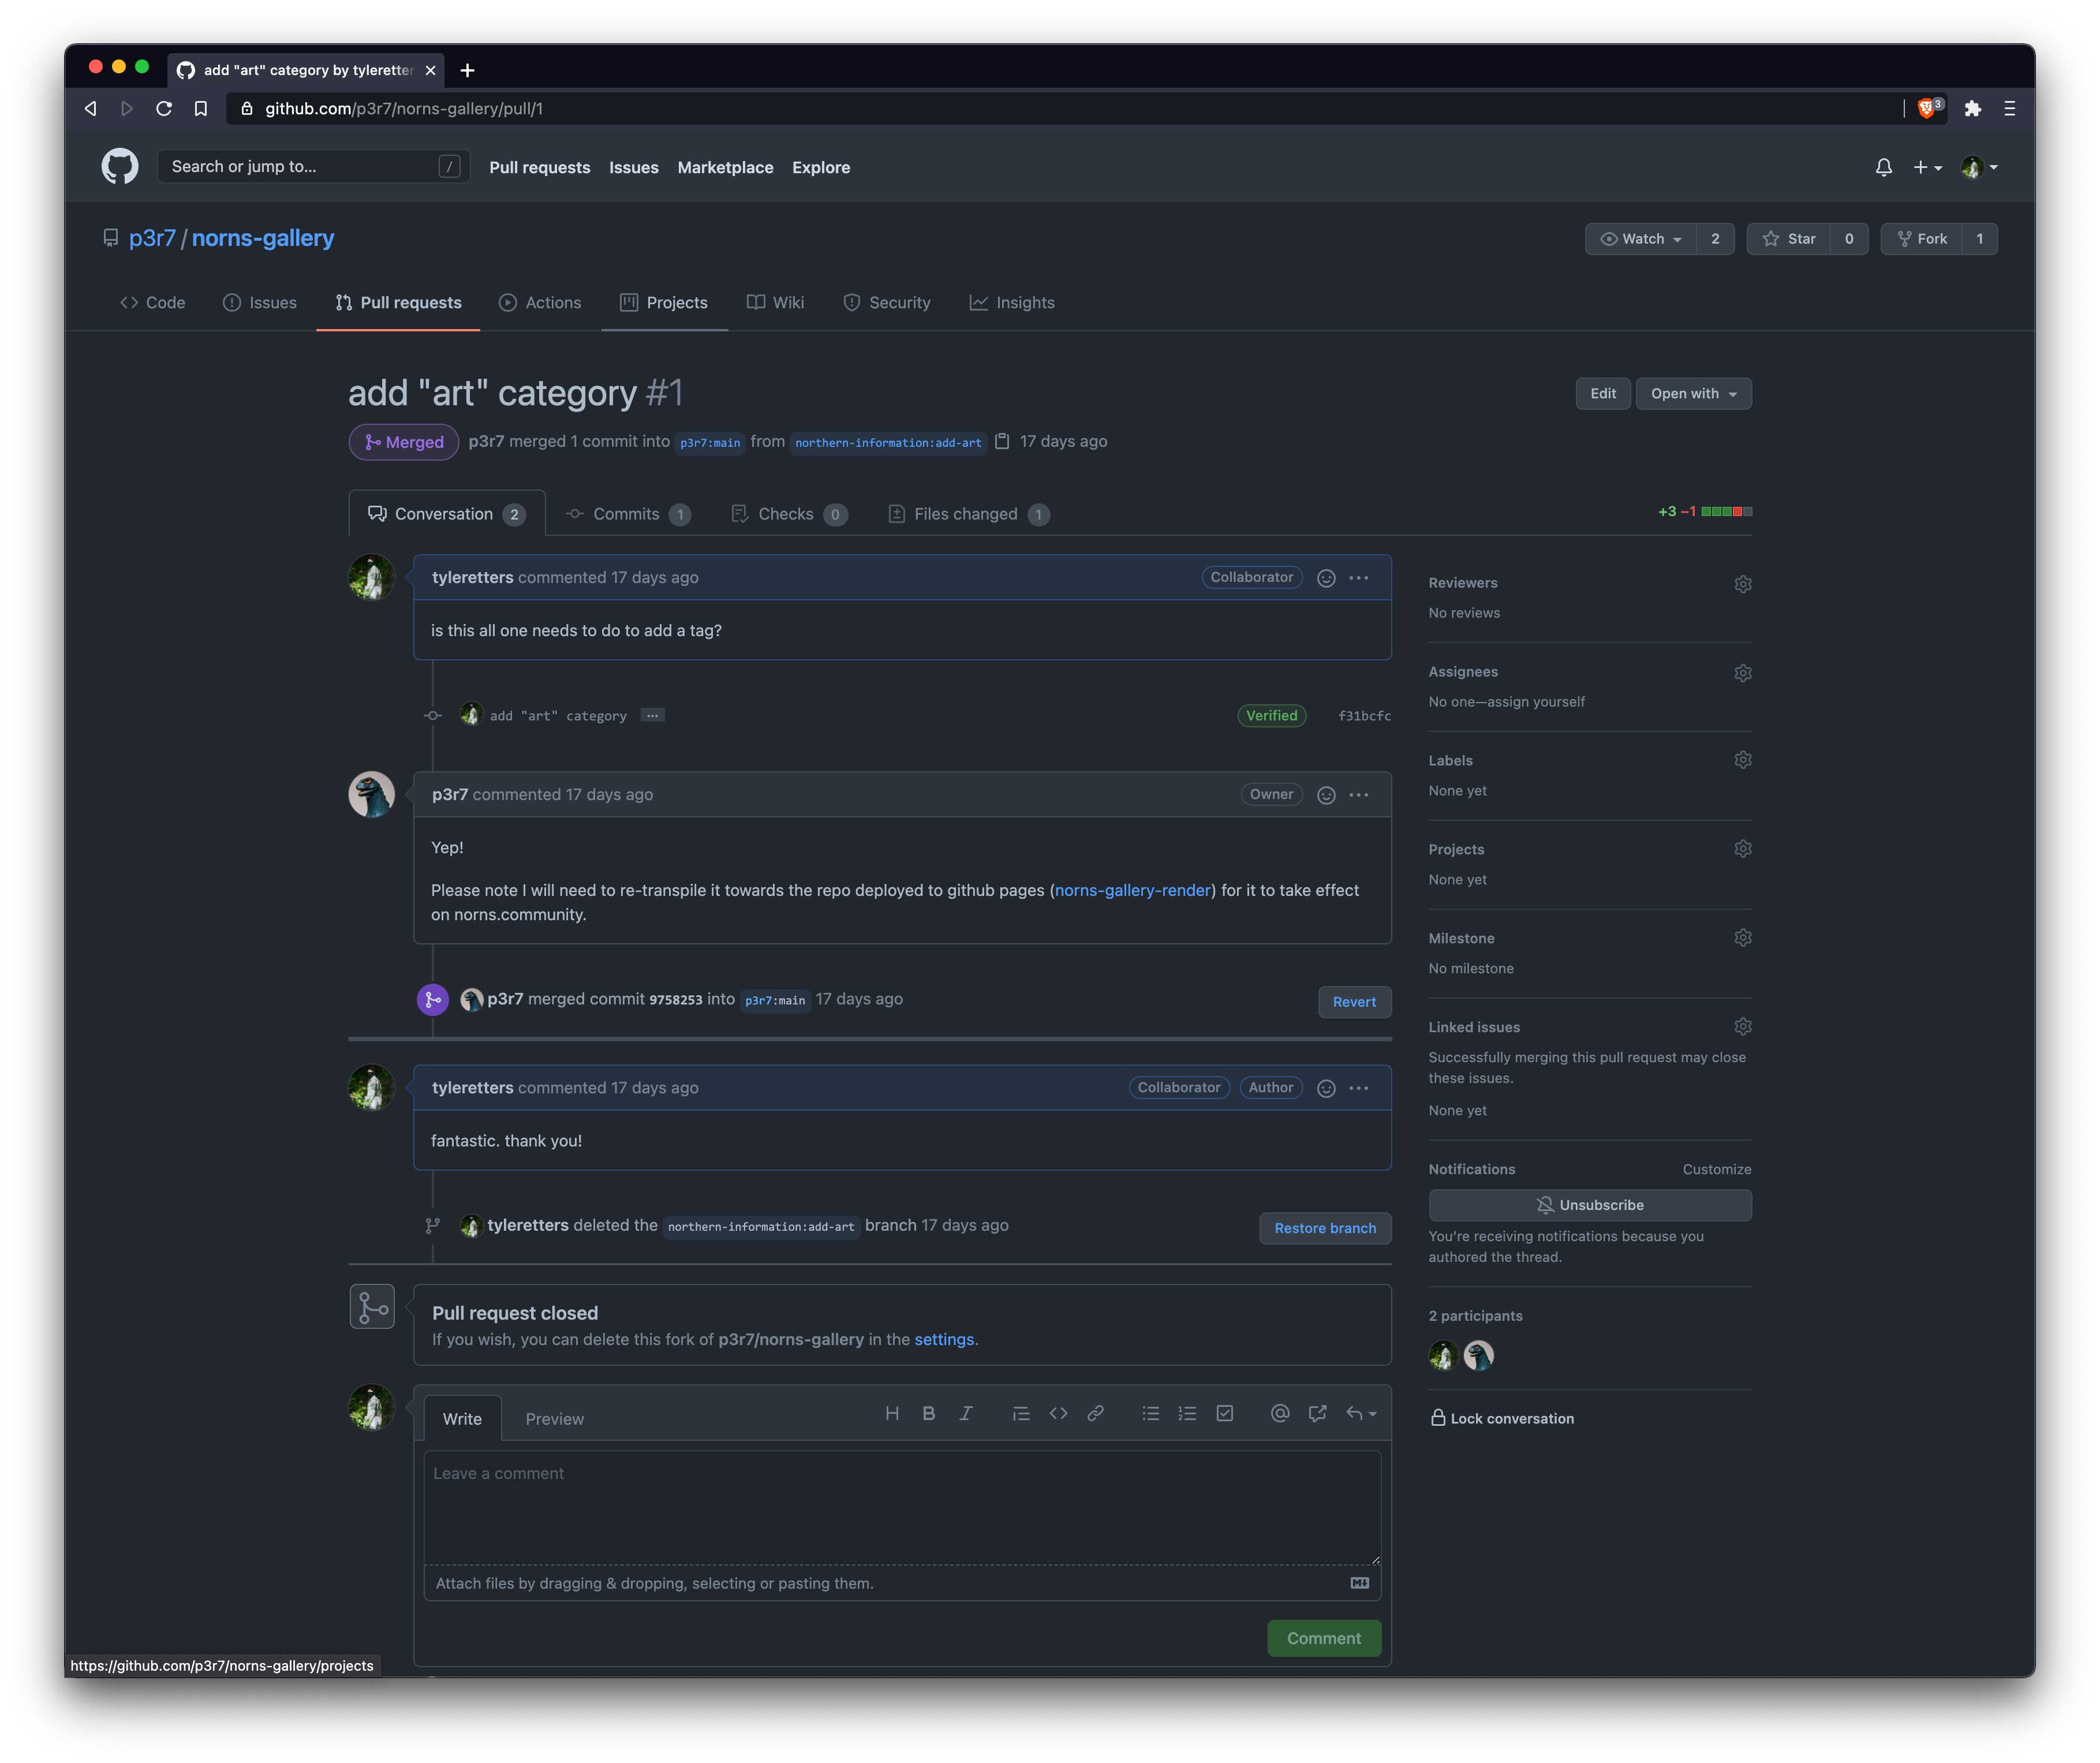This screenshot has width=2100, height=1763.
Task: Add reaction to p3r7's comment
Action: [1326, 795]
